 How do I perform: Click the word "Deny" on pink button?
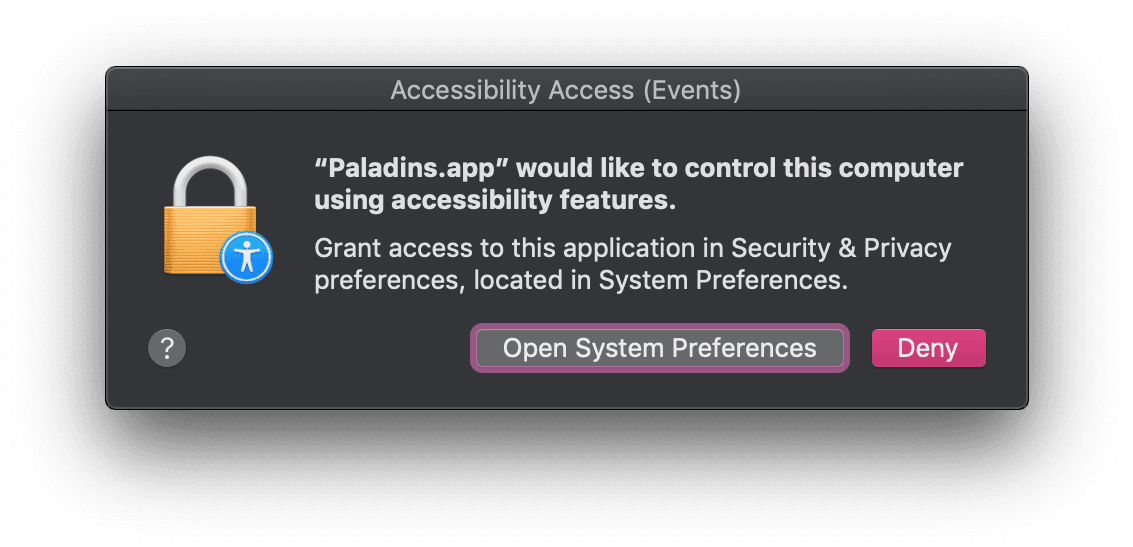[928, 348]
